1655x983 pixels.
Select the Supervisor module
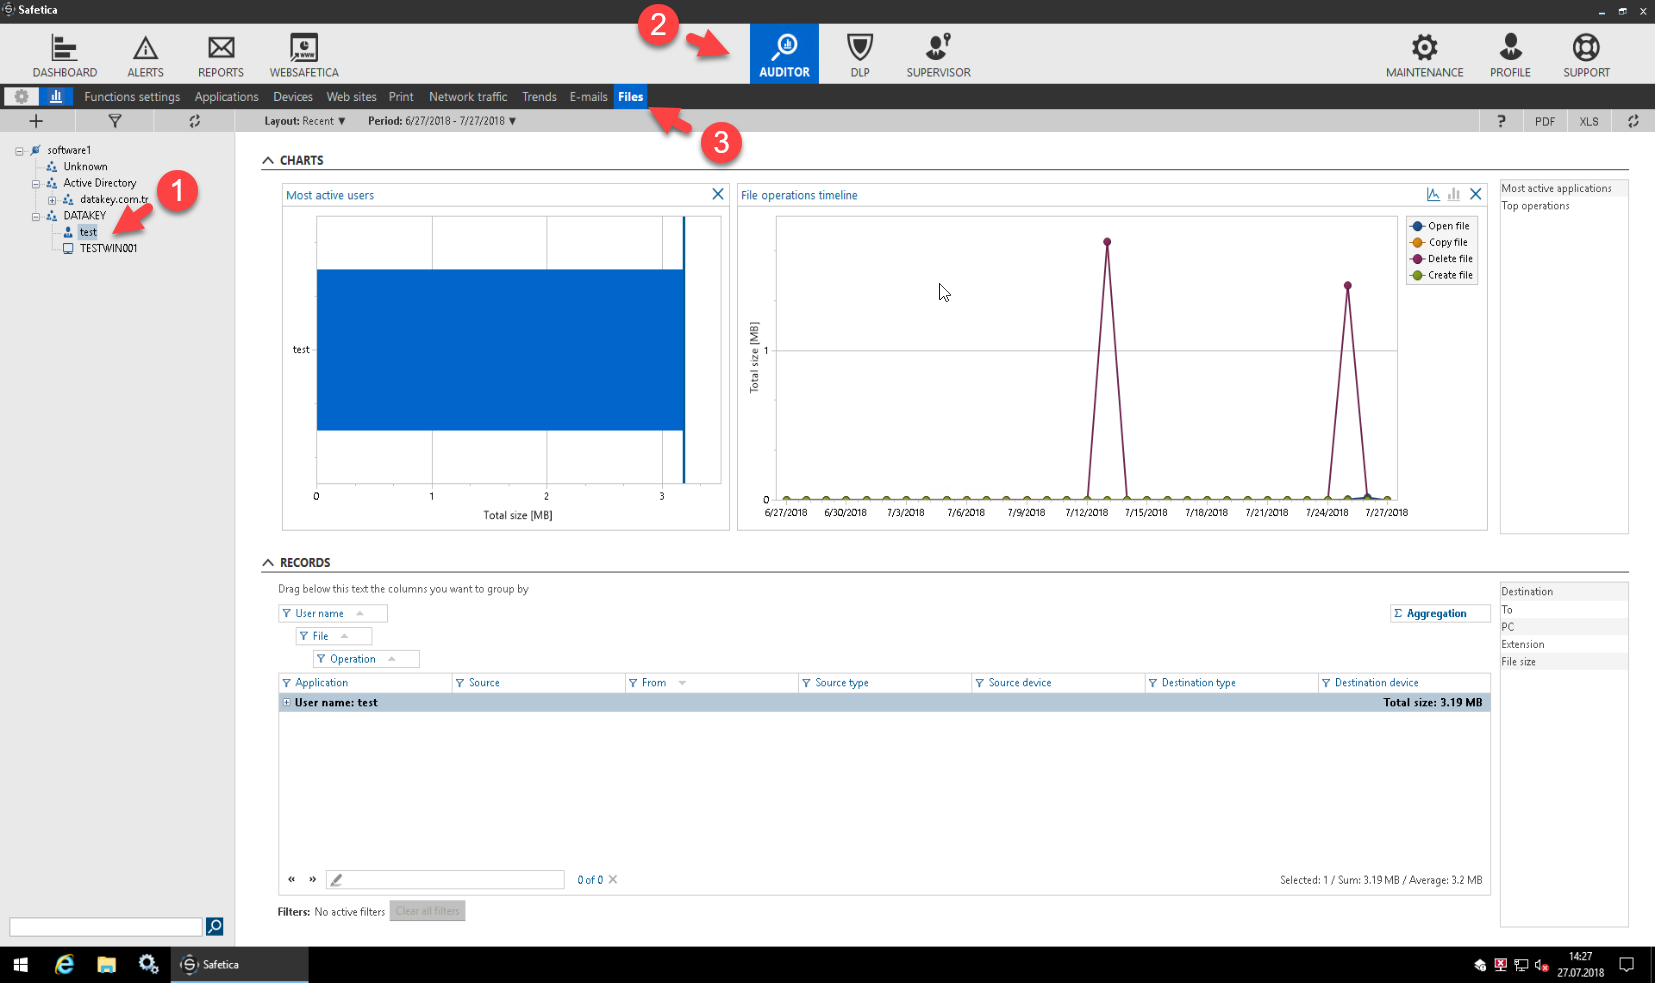coord(938,55)
